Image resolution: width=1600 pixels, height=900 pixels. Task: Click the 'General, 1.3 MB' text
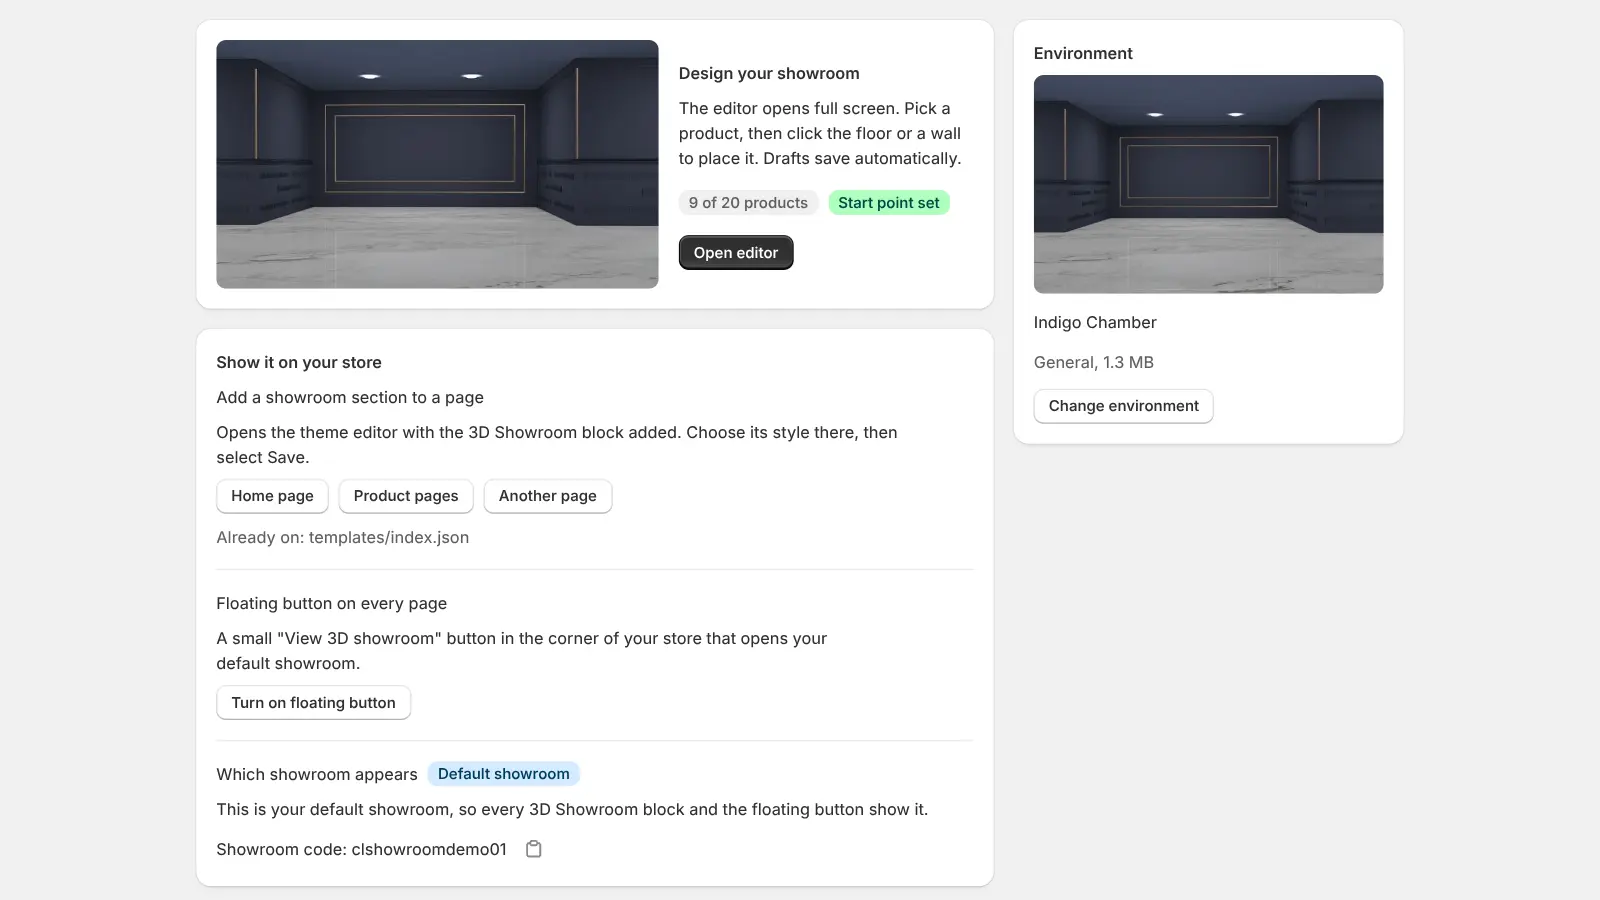(x=1094, y=362)
